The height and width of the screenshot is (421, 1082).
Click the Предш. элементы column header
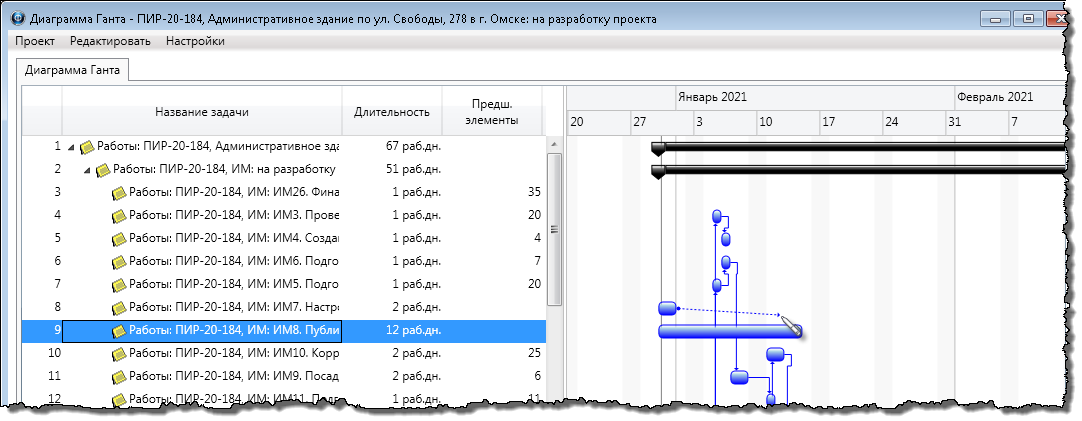coord(492,112)
